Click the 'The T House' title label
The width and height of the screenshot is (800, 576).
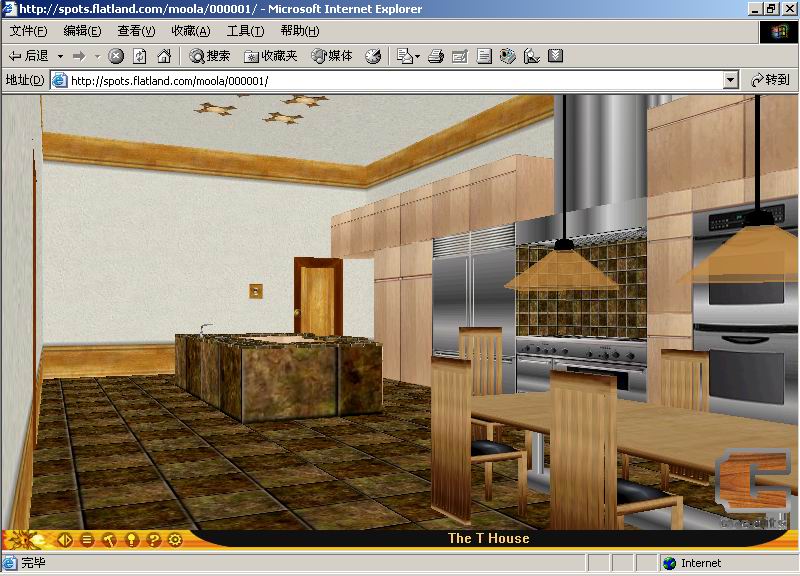point(488,539)
